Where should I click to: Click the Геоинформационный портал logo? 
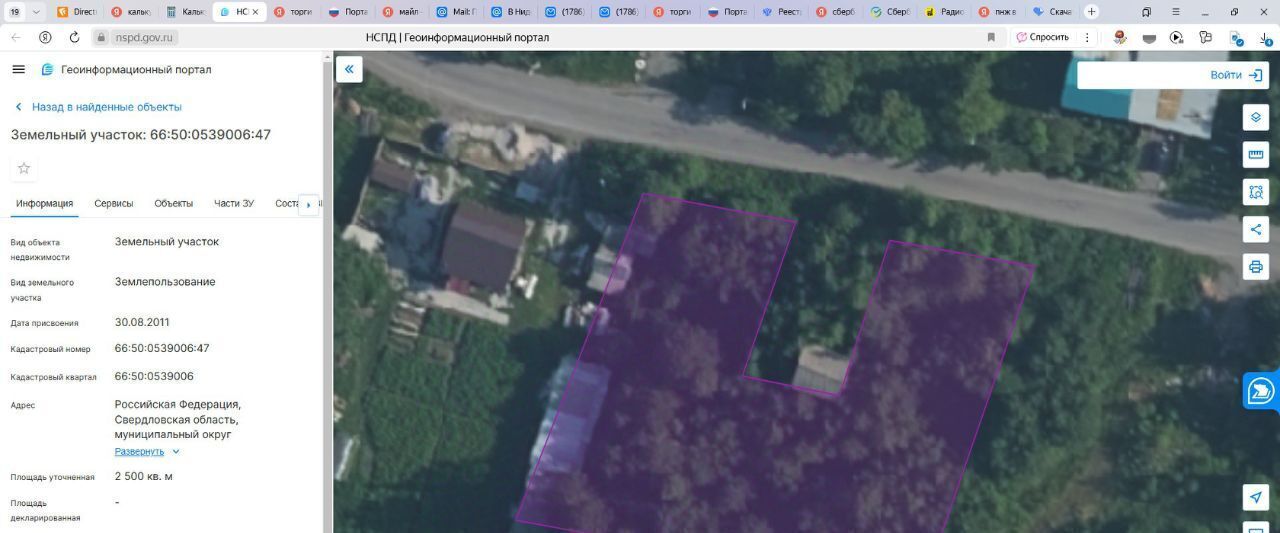click(126, 70)
